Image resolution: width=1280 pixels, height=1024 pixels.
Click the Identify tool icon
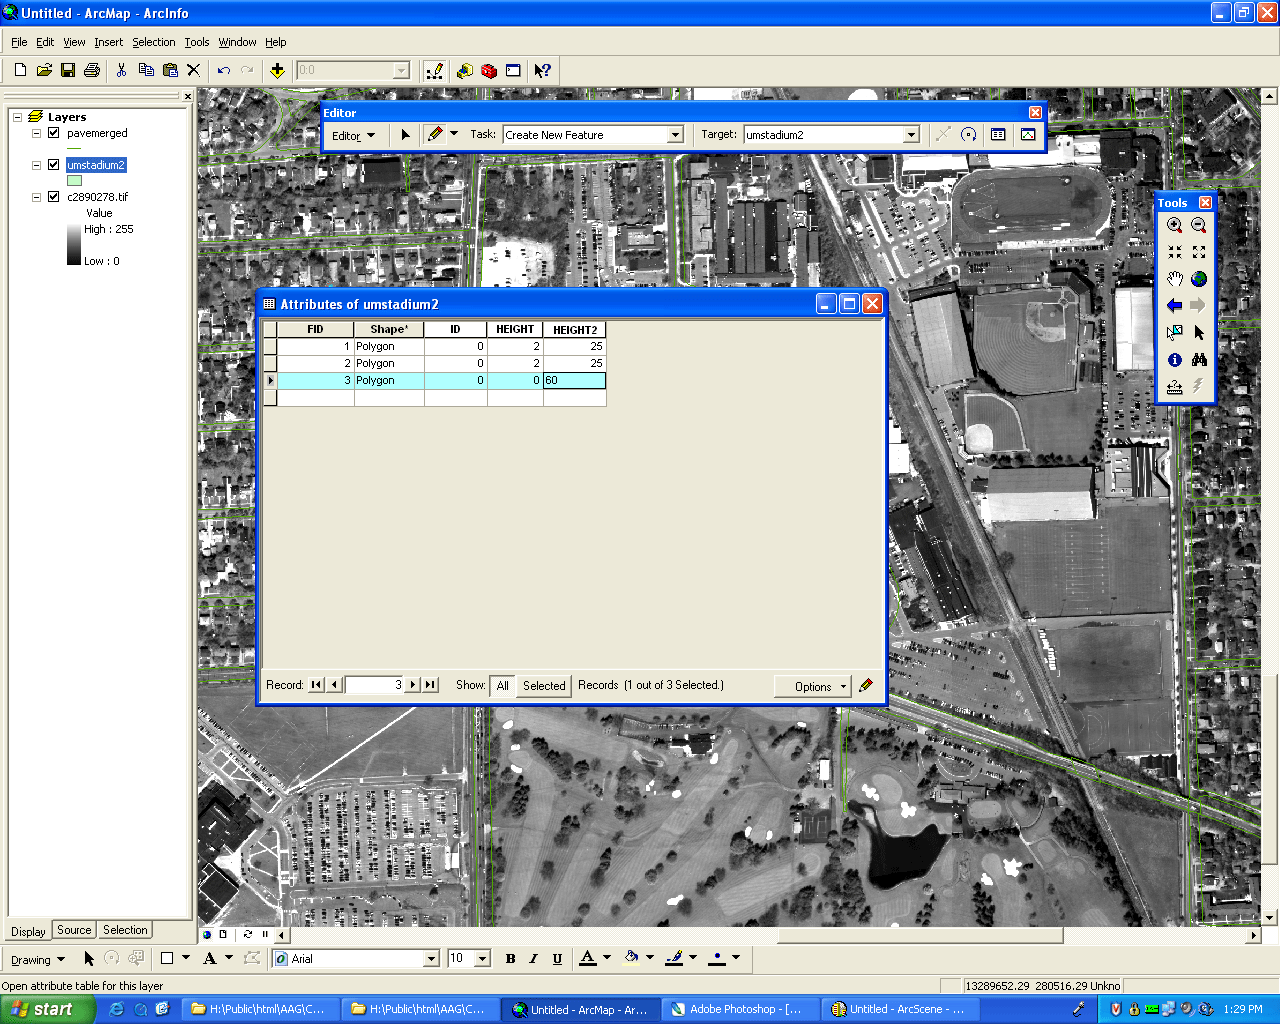(x=1174, y=360)
